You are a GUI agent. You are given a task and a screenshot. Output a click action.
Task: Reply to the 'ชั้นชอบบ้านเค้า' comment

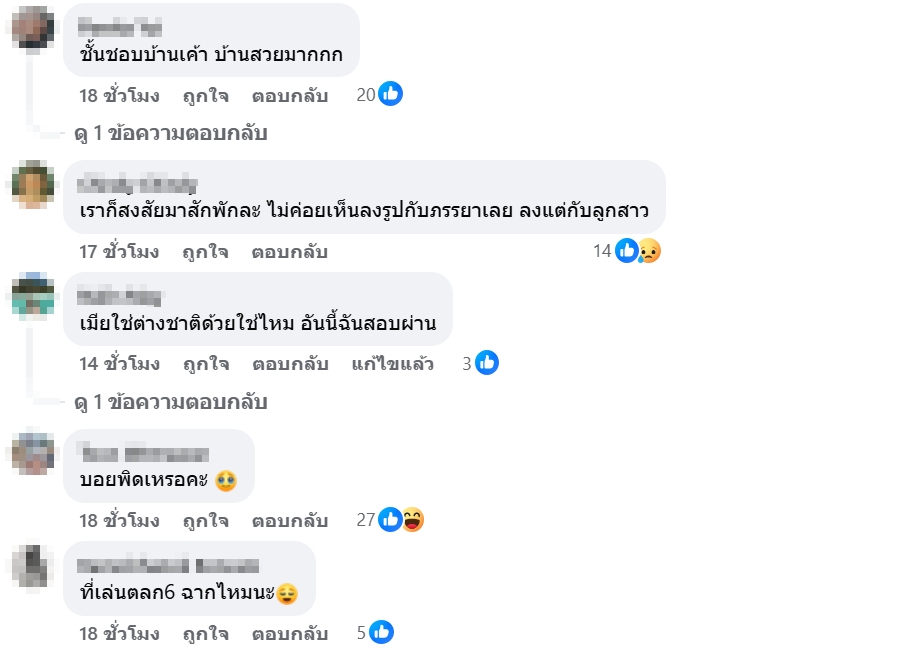[x=290, y=96]
